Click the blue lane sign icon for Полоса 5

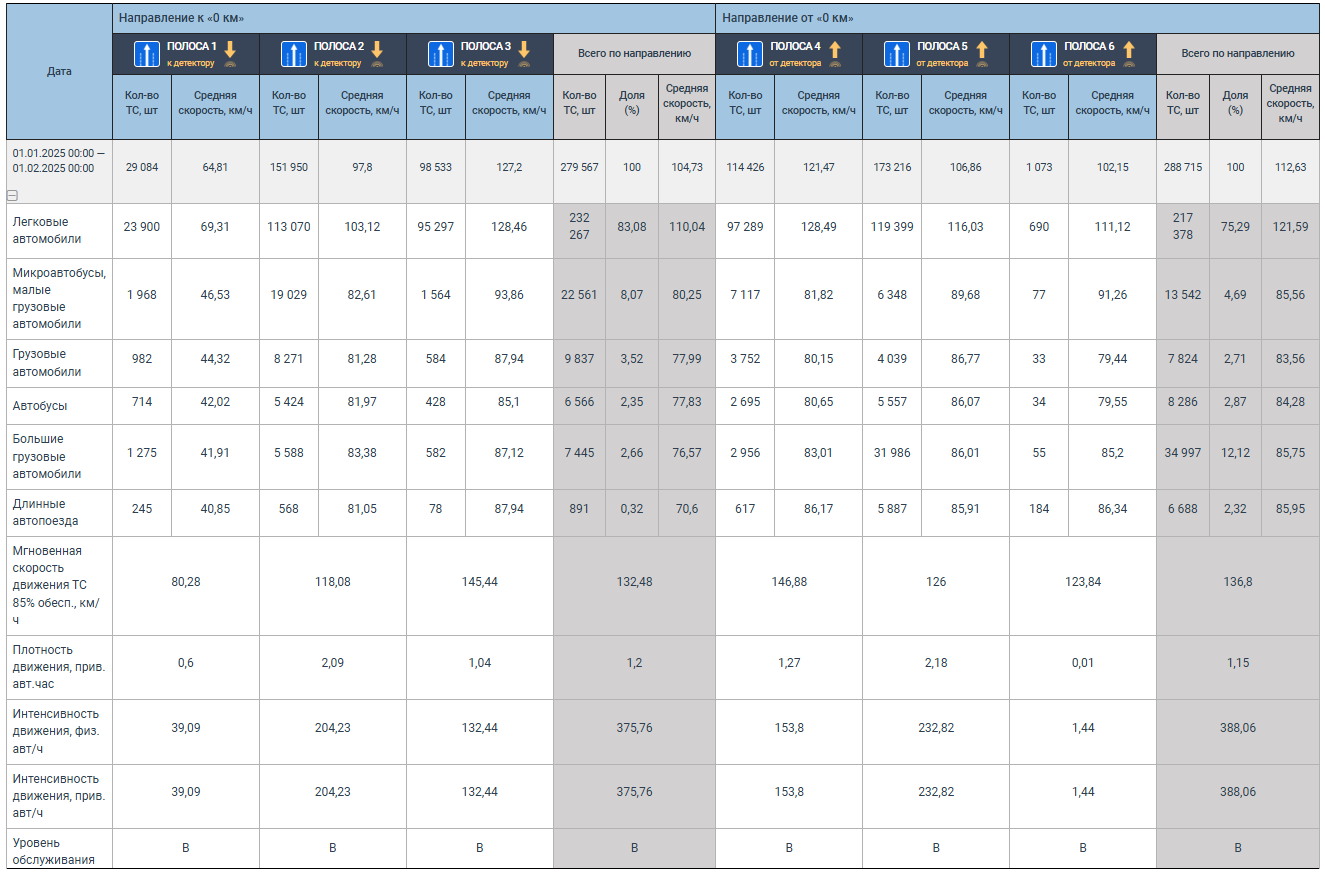pyautogui.click(x=897, y=54)
